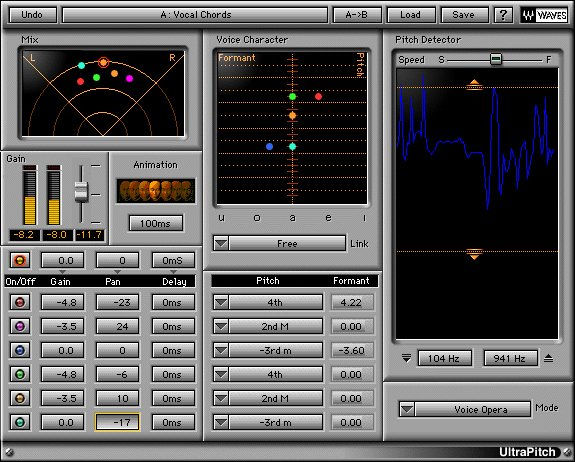Click the Animation faces thumbnail

[x=156, y=191]
